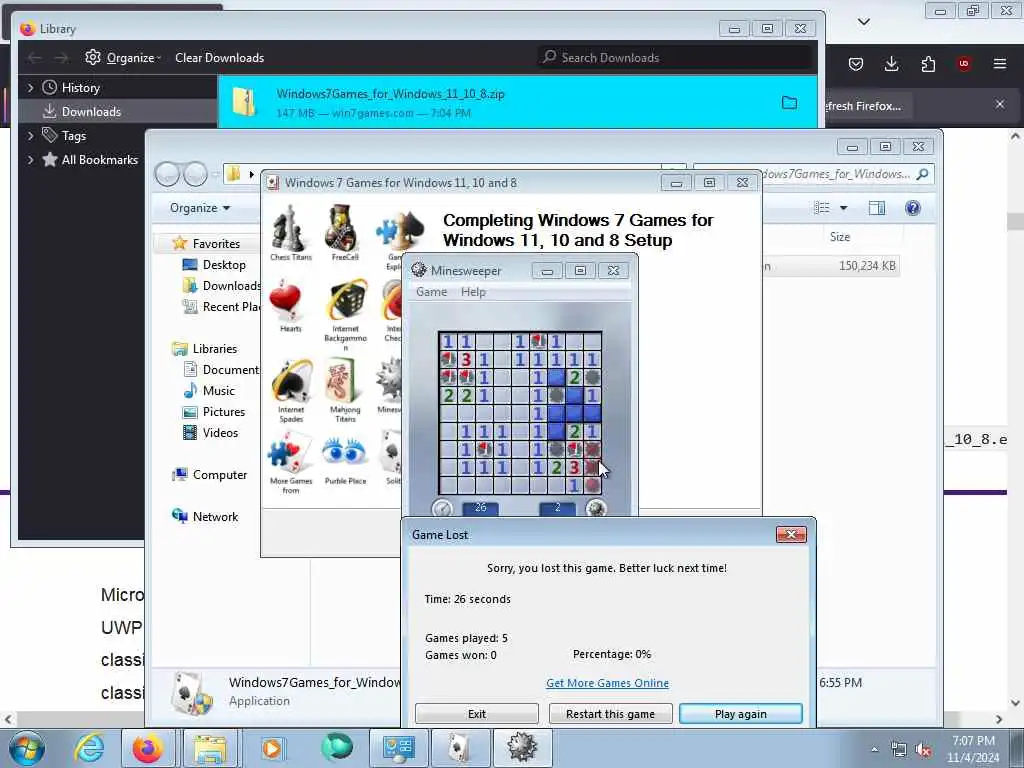Viewport: 1024px width, 768px height.
Task: Open Firefox hamburger menu
Action: pyautogui.click(x=1000, y=64)
